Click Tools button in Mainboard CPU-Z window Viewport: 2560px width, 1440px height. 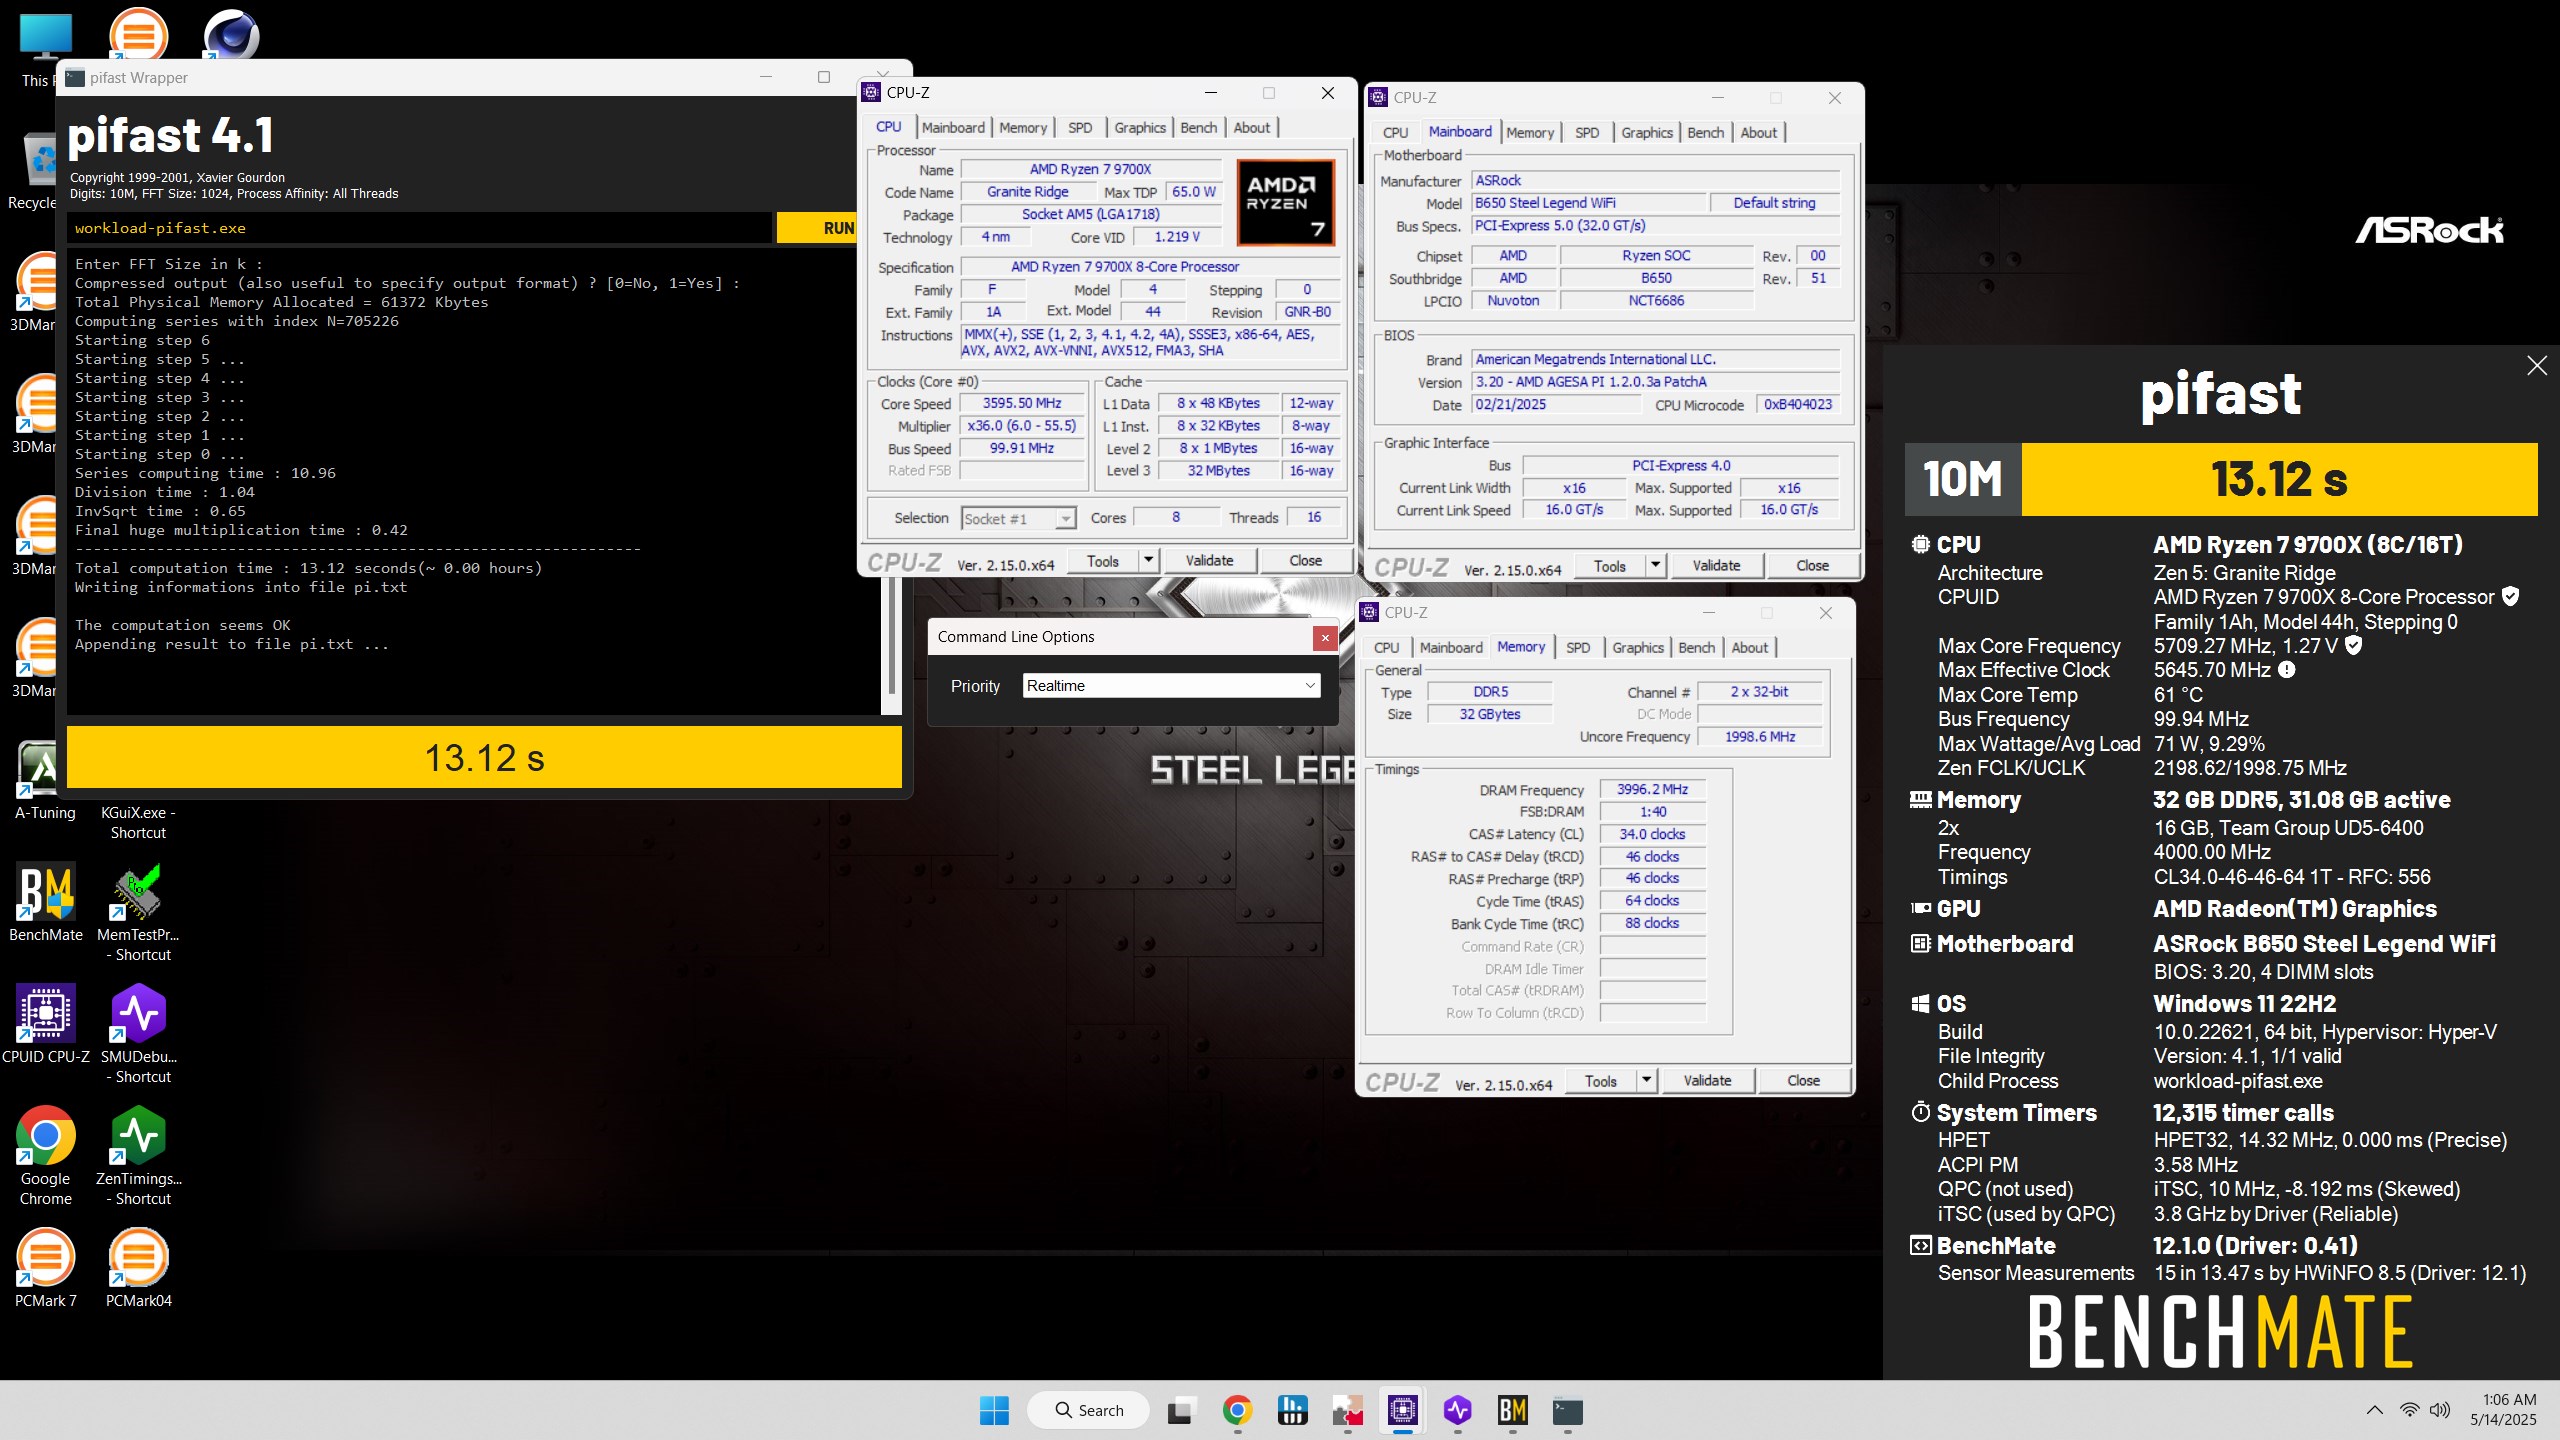(x=1610, y=565)
